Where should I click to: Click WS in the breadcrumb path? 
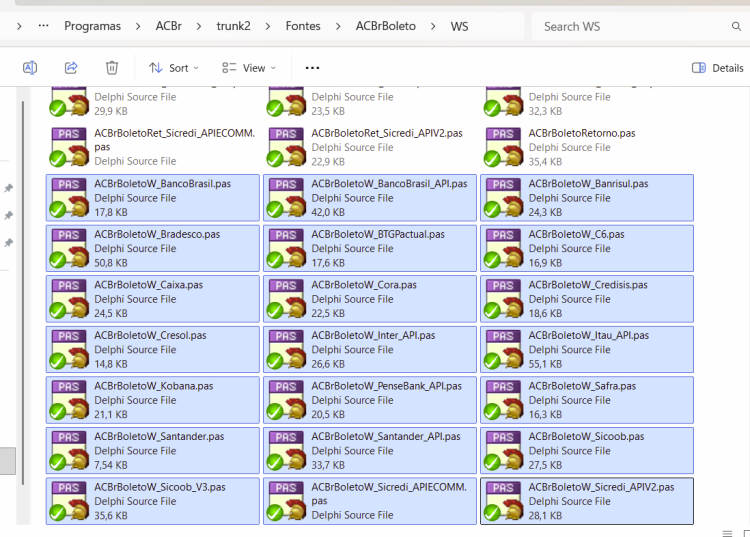459,26
